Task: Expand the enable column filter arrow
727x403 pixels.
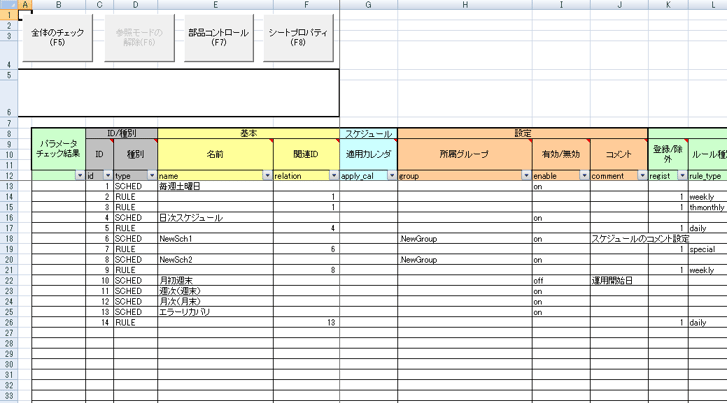Action: pos(583,175)
